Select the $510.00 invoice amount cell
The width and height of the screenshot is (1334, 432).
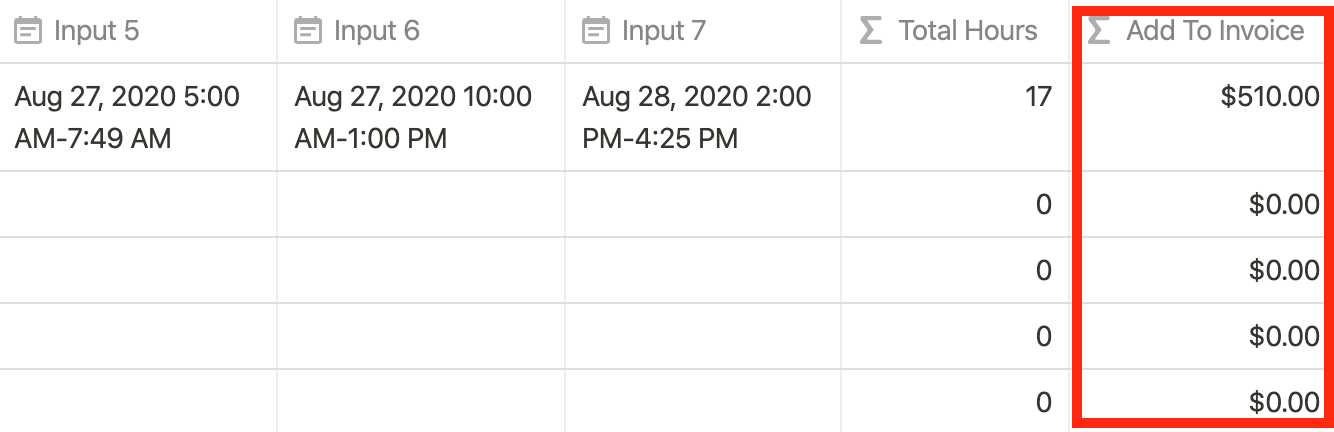click(1203, 117)
